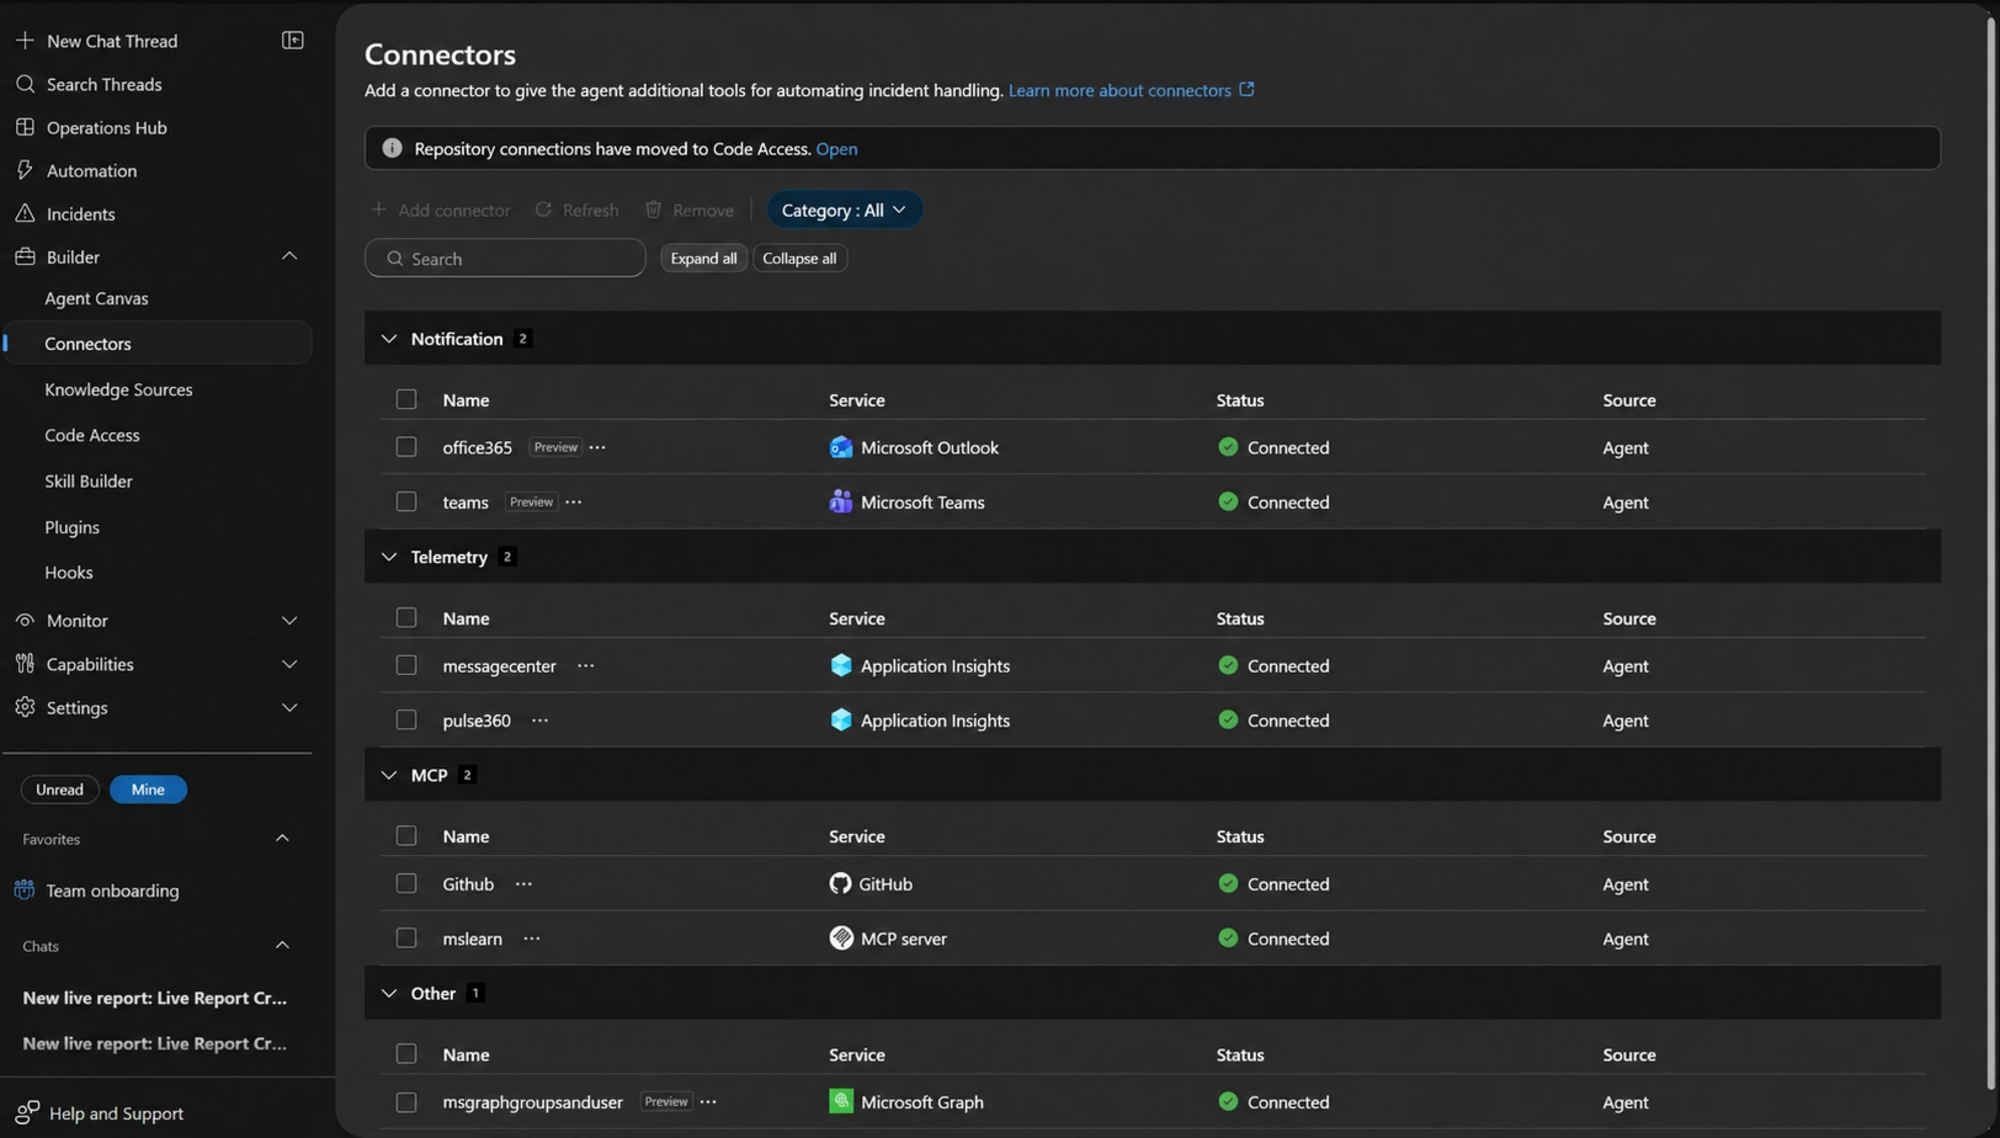The image size is (2000, 1138).
Task: Expand the Monitor menu in sidebar
Action: [289, 620]
